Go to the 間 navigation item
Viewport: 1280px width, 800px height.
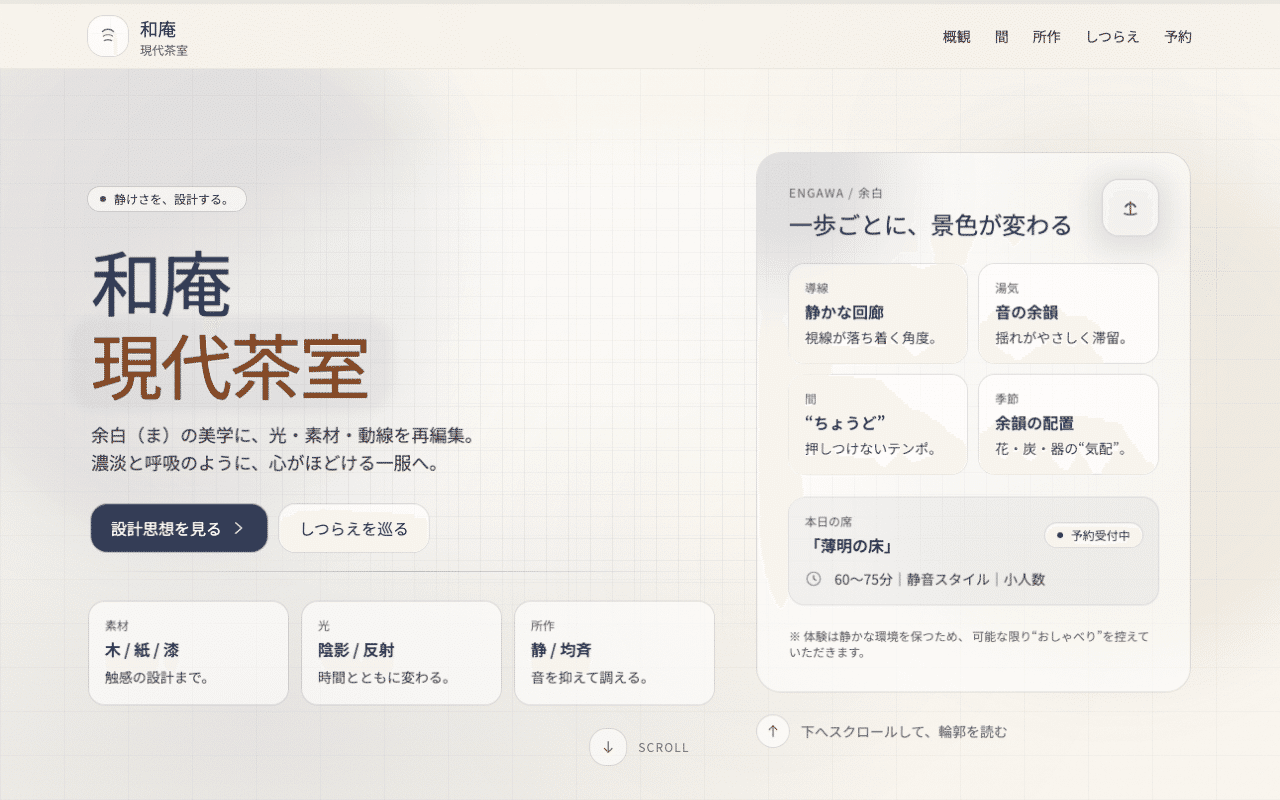[1001, 37]
